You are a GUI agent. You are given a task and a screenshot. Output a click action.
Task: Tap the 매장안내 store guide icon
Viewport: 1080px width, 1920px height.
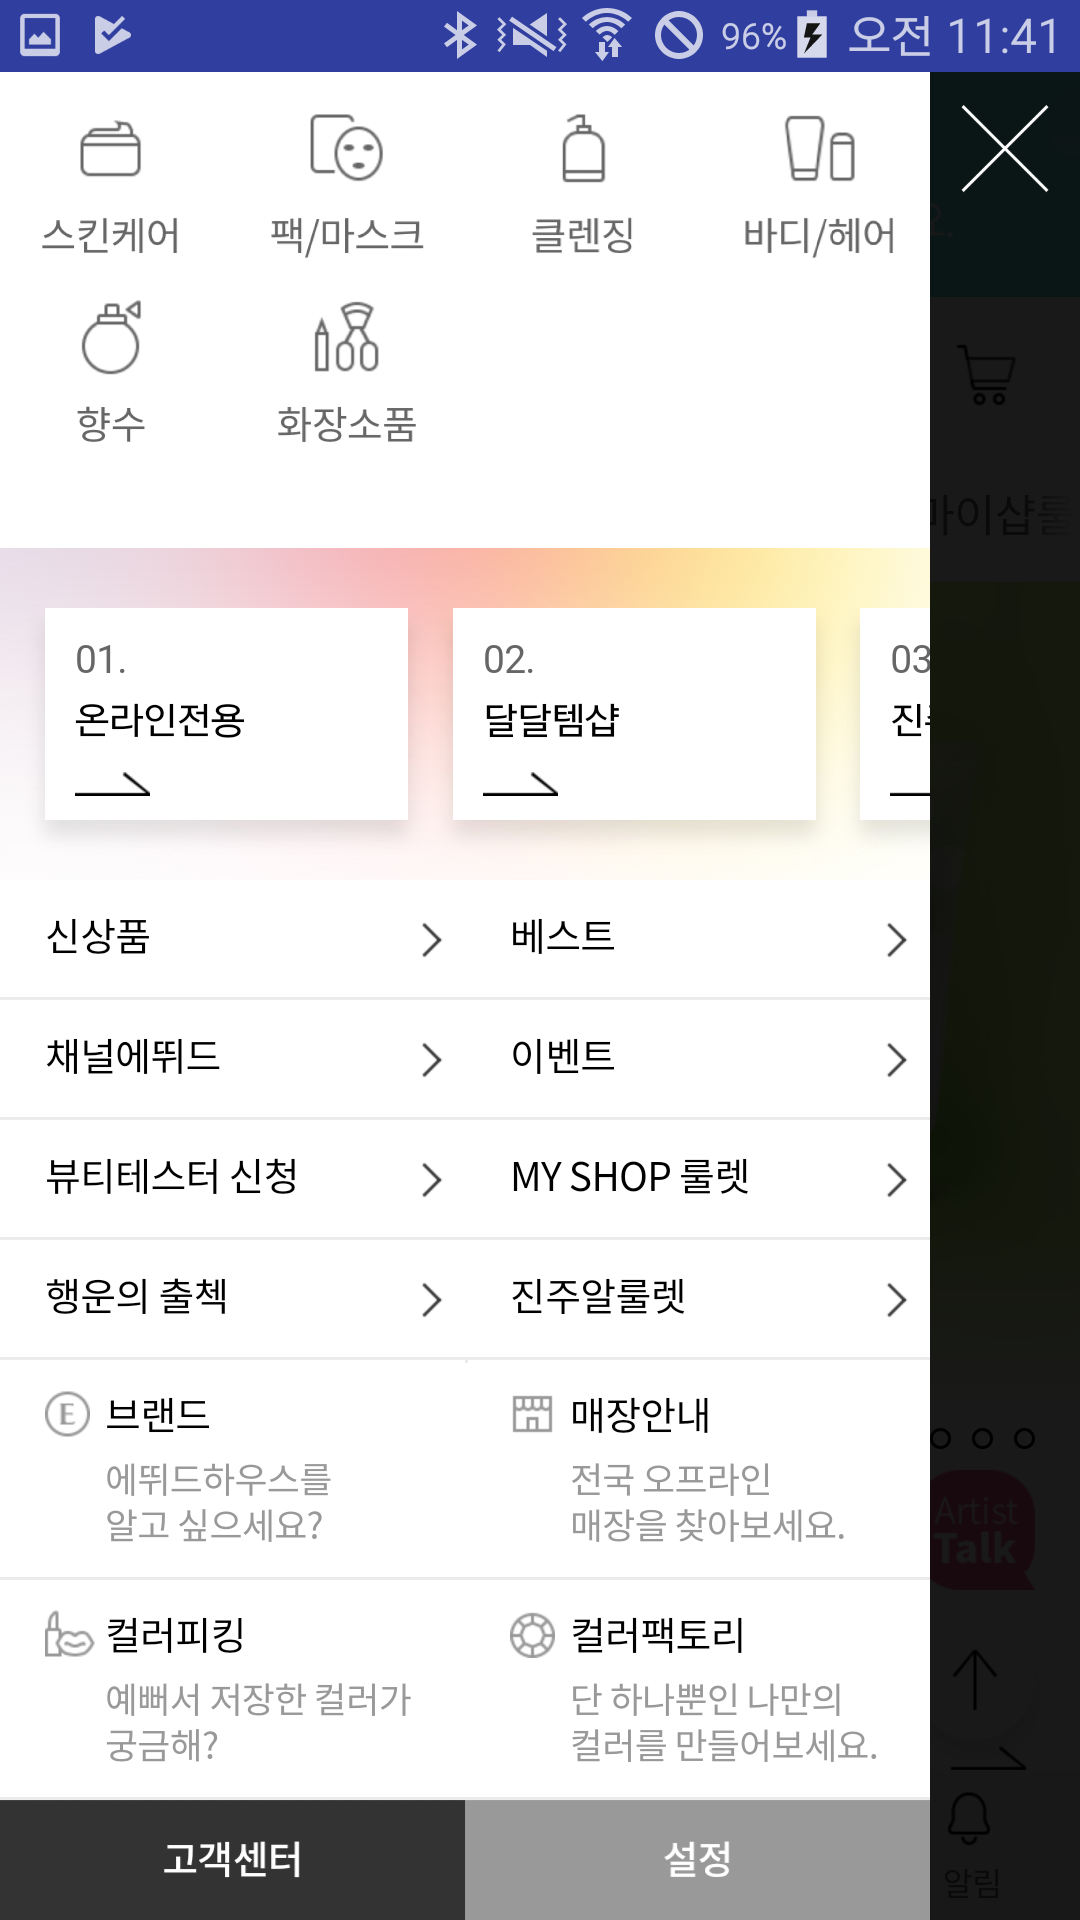[x=532, y=1414]
